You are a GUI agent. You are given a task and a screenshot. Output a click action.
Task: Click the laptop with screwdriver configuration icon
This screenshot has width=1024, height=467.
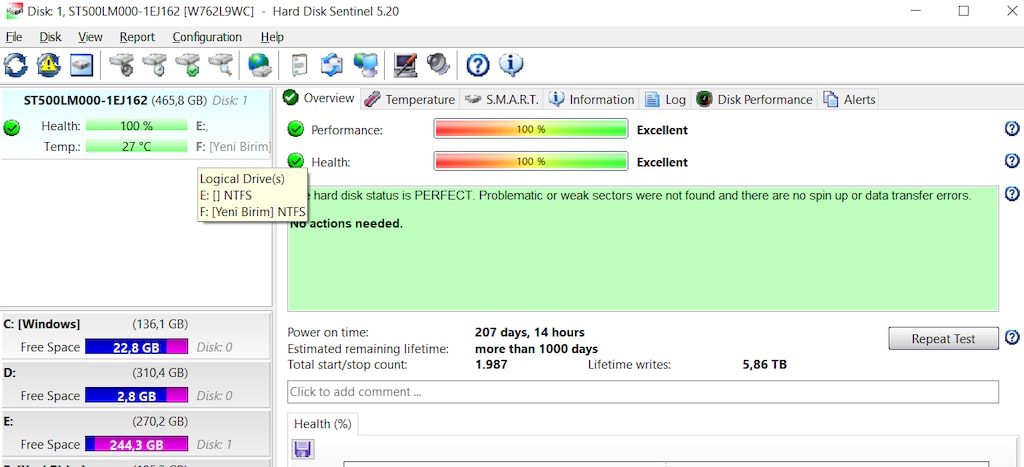[x=406, y=65]
